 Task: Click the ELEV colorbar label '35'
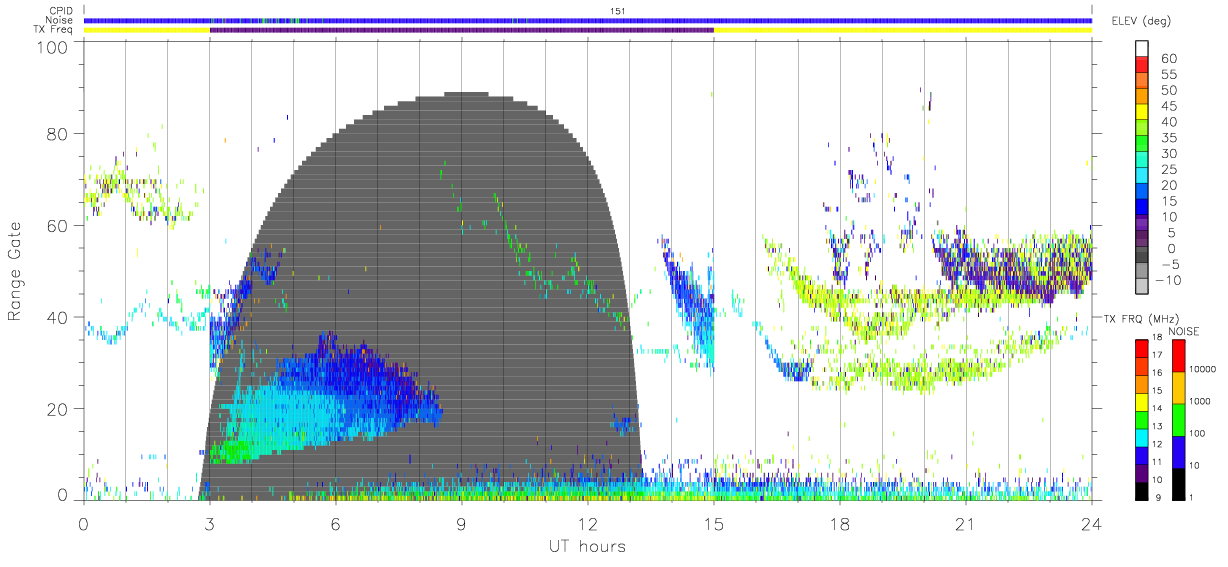(x=1169, y=138)
